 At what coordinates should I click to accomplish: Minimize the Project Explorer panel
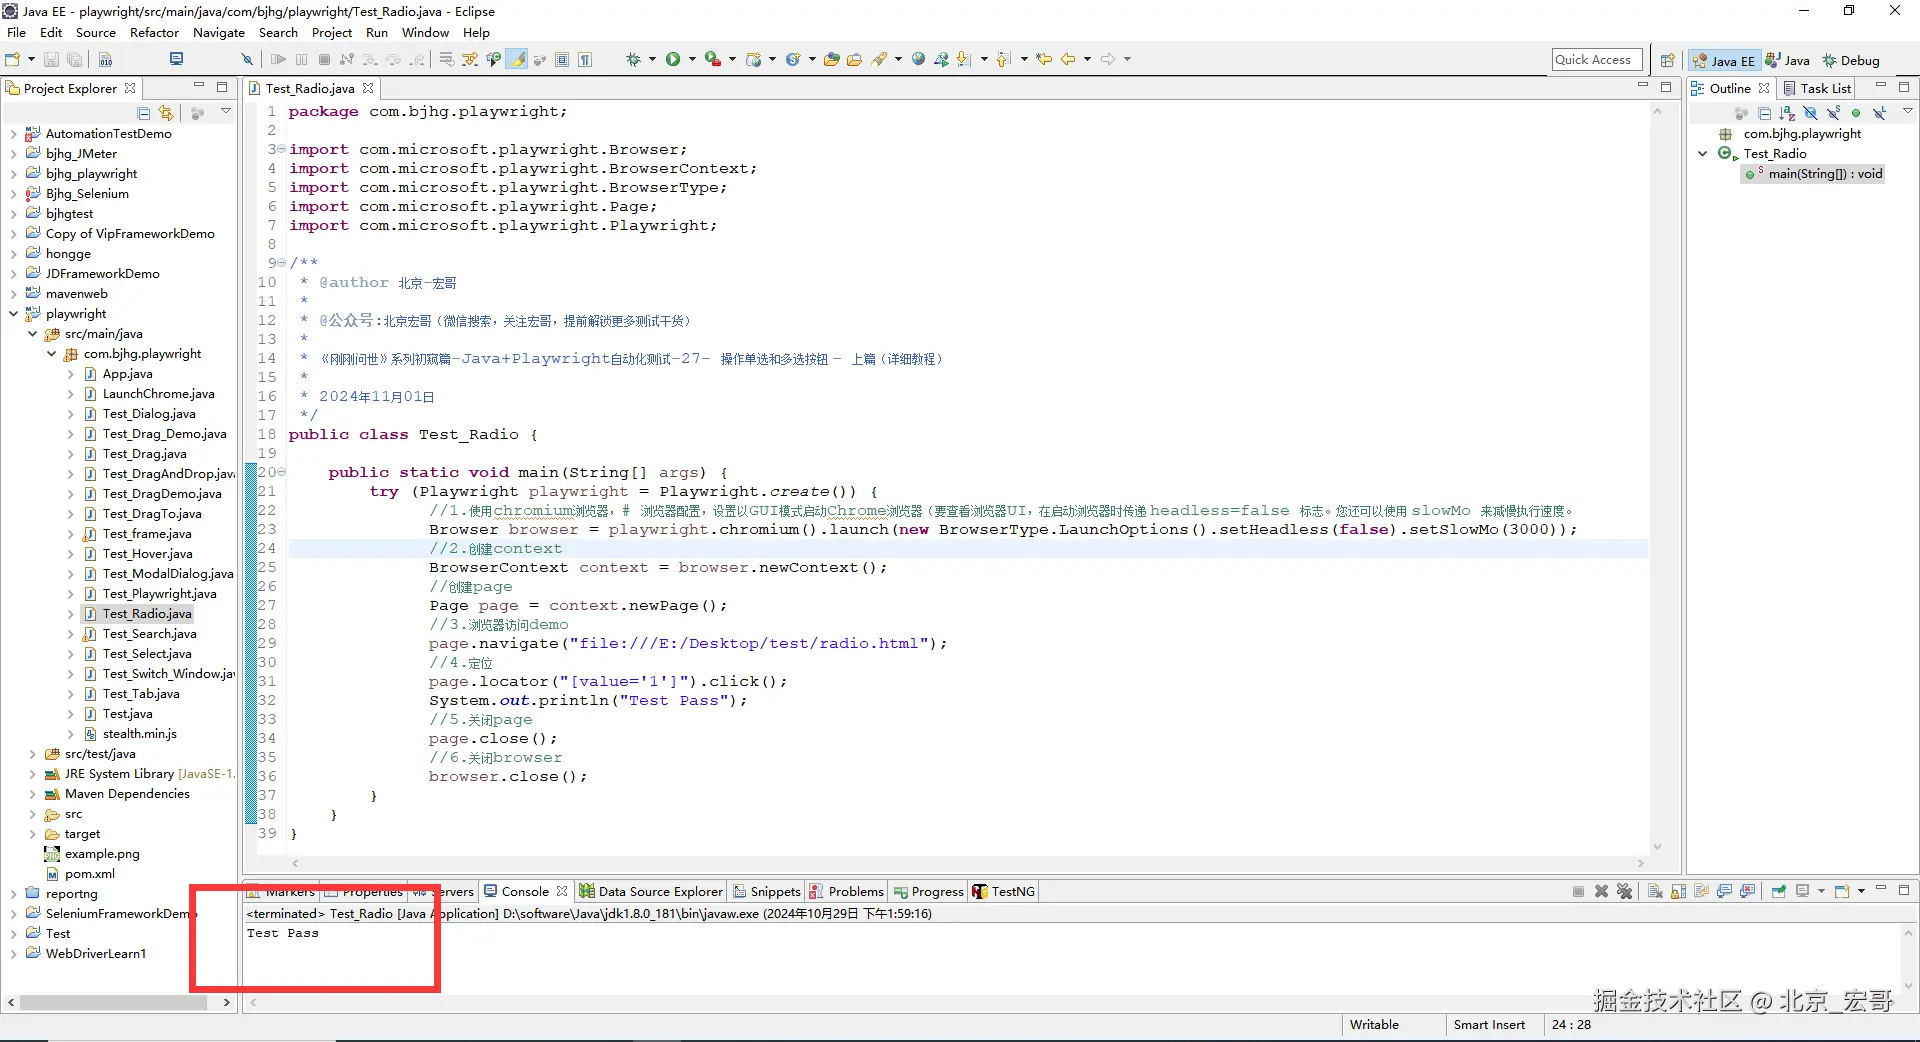coord(199,87)
